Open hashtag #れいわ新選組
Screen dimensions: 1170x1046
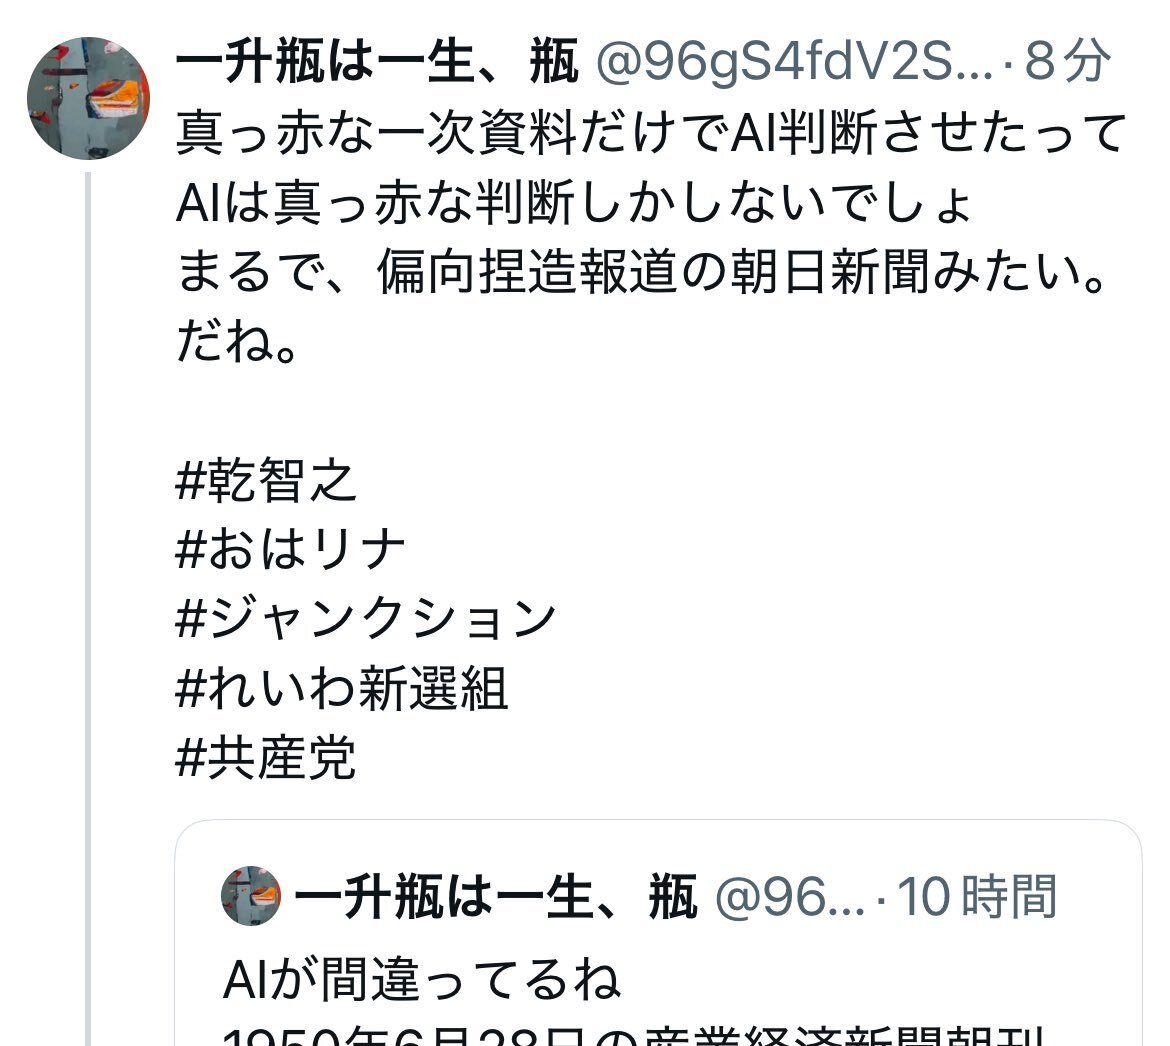(x=342, y=688)
